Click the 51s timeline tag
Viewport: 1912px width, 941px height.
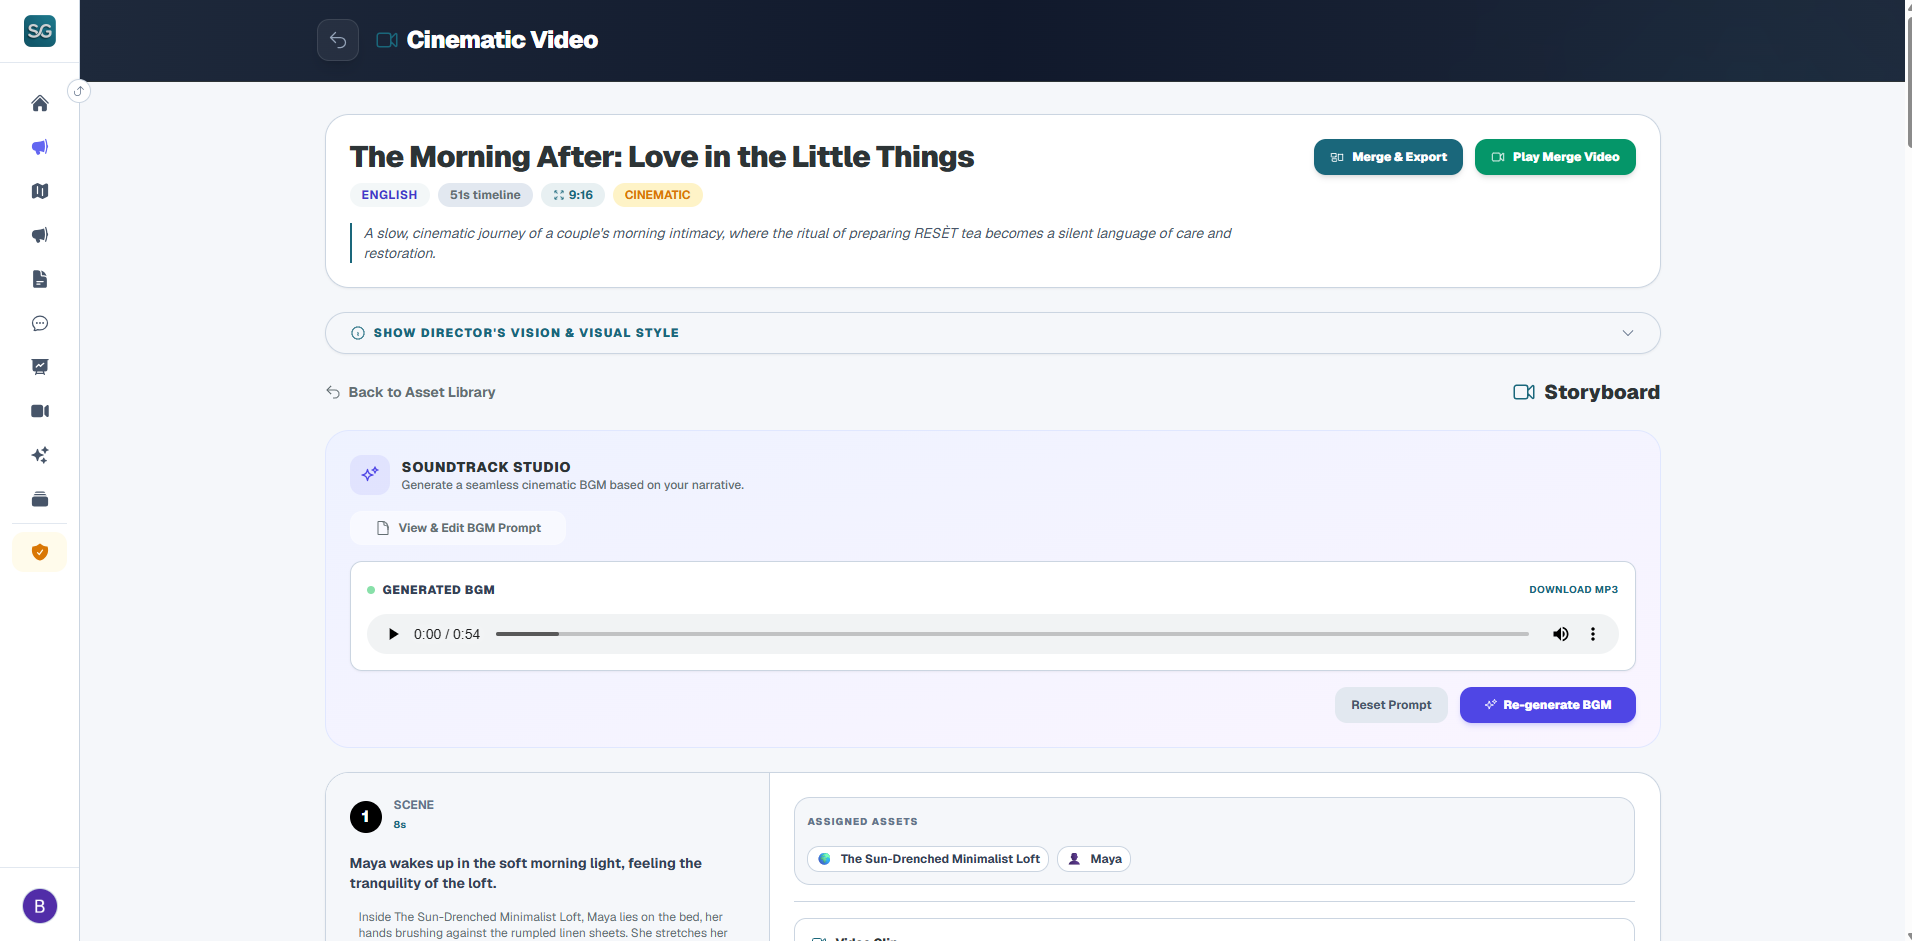tap(485, 195)
